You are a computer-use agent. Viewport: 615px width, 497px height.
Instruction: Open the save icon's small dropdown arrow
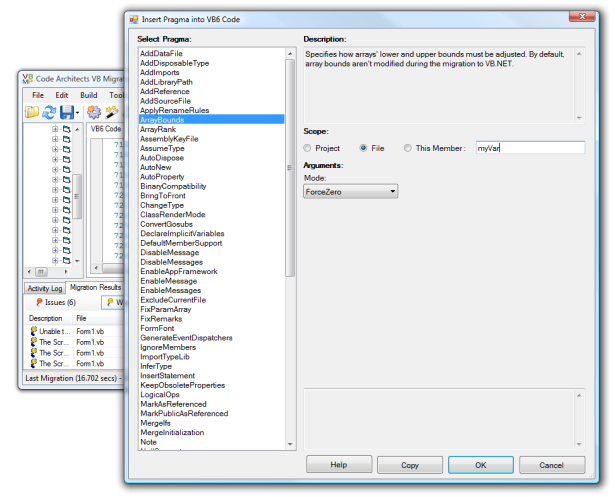pyautogui.click(x=77, y=113)
